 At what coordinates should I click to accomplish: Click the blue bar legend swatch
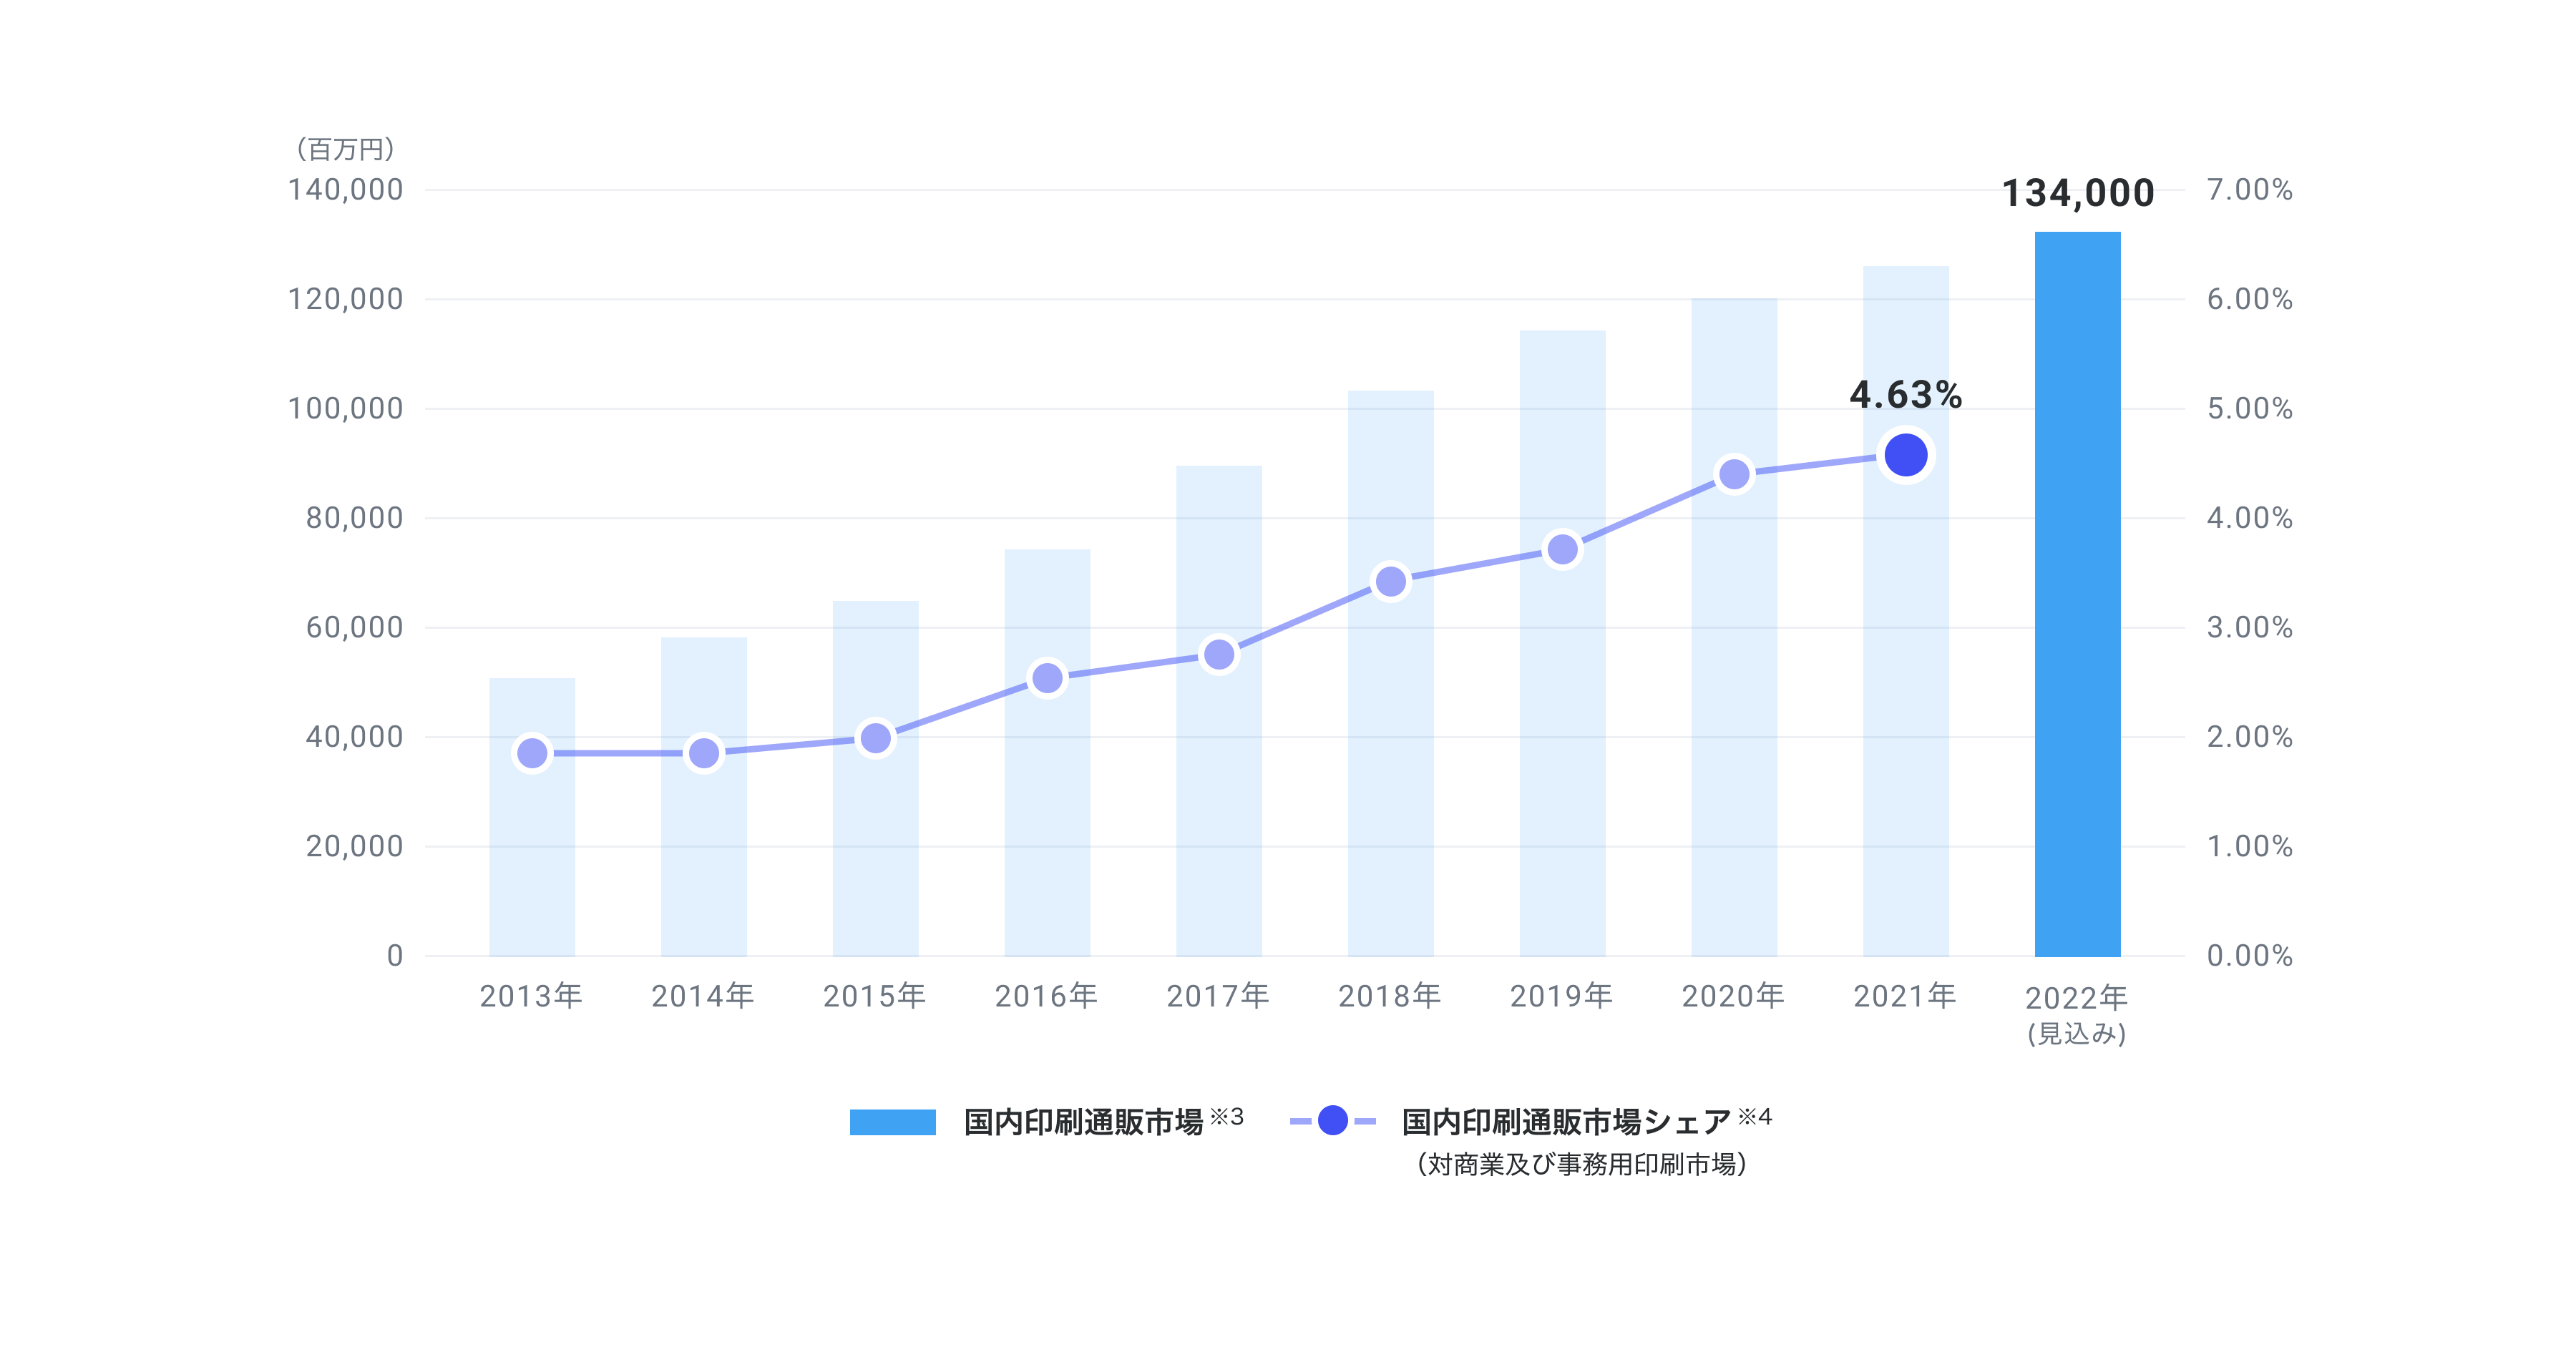(x=892, y=1122)
